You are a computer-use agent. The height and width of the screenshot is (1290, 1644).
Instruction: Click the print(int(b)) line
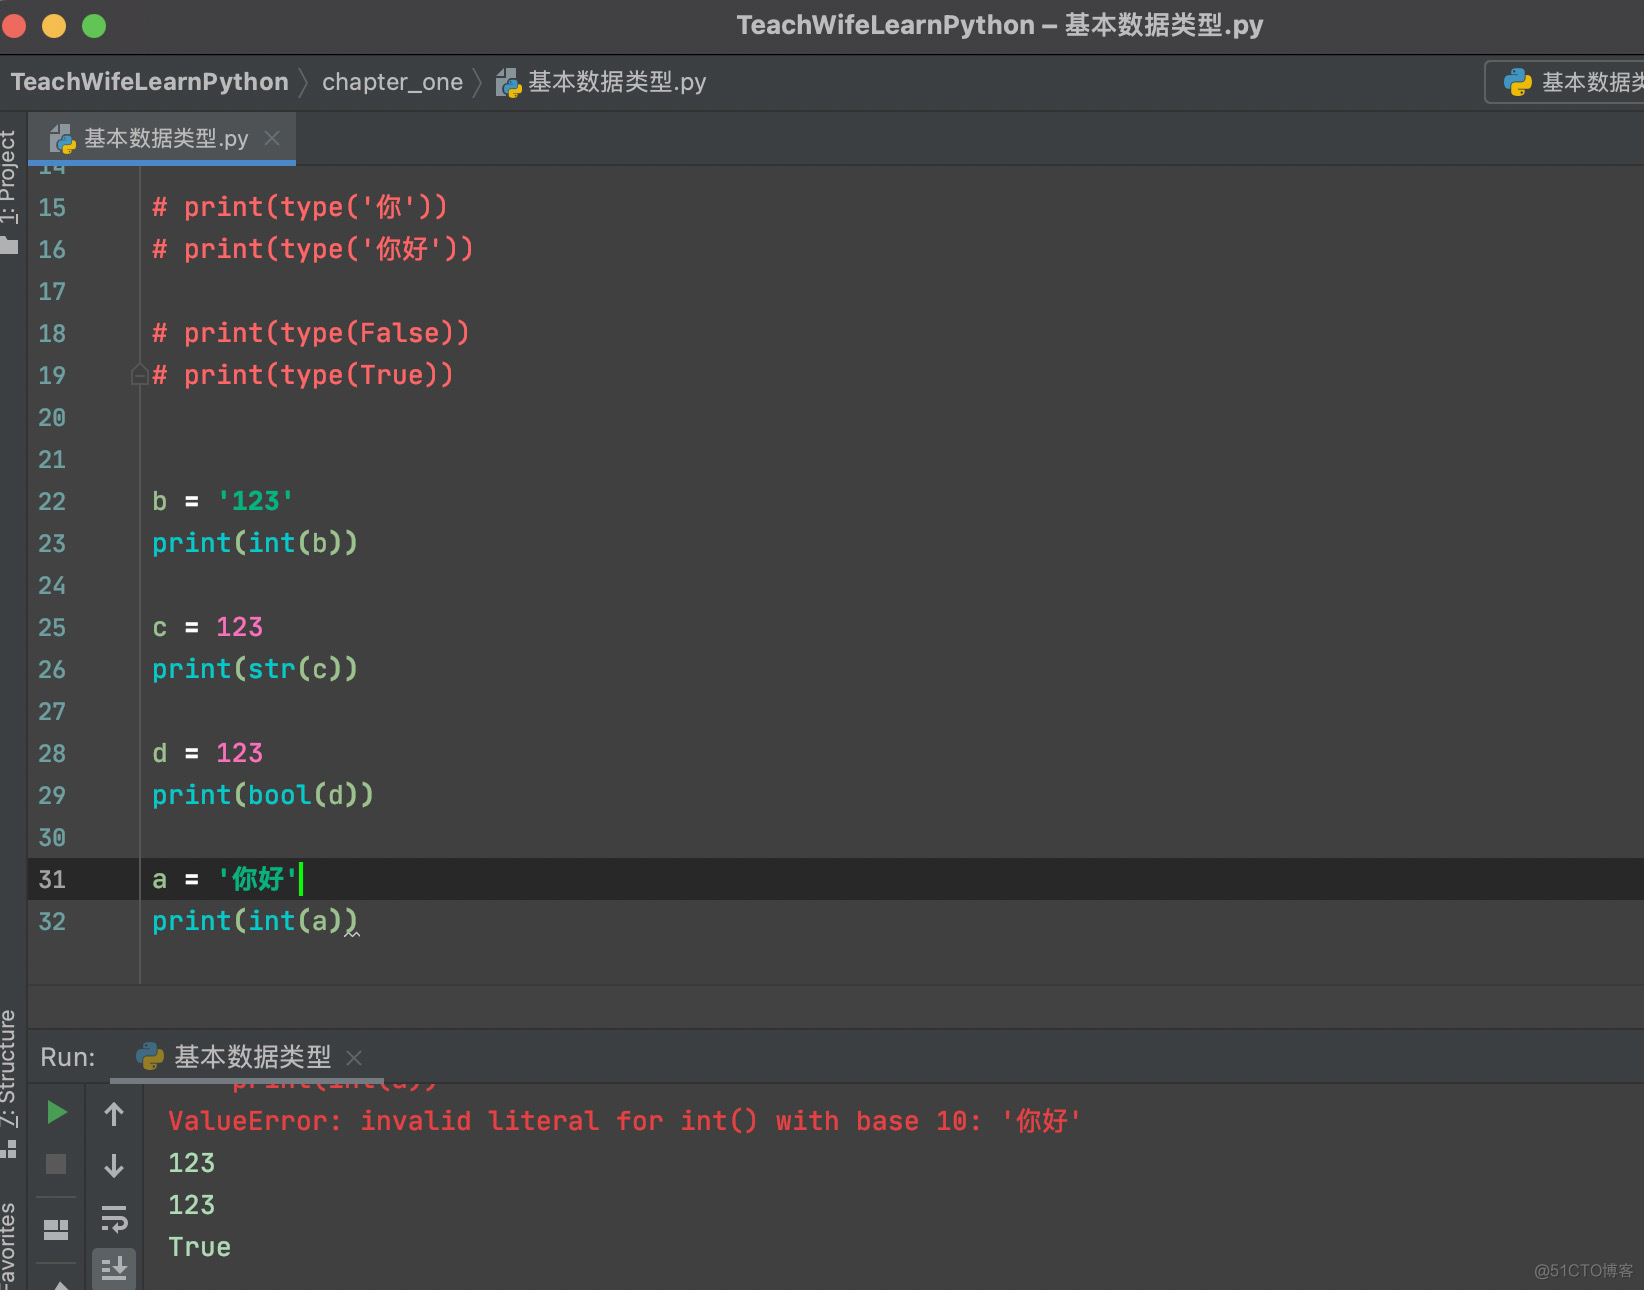(x=254, y=543)
